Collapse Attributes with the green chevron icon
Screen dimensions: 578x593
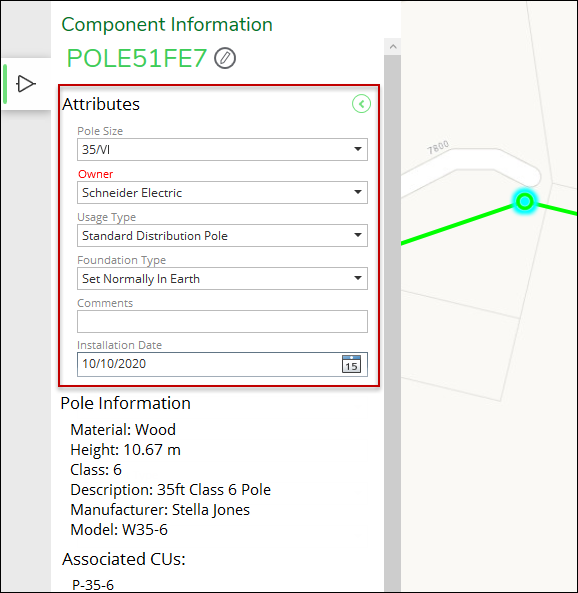[x=361, y=104]
